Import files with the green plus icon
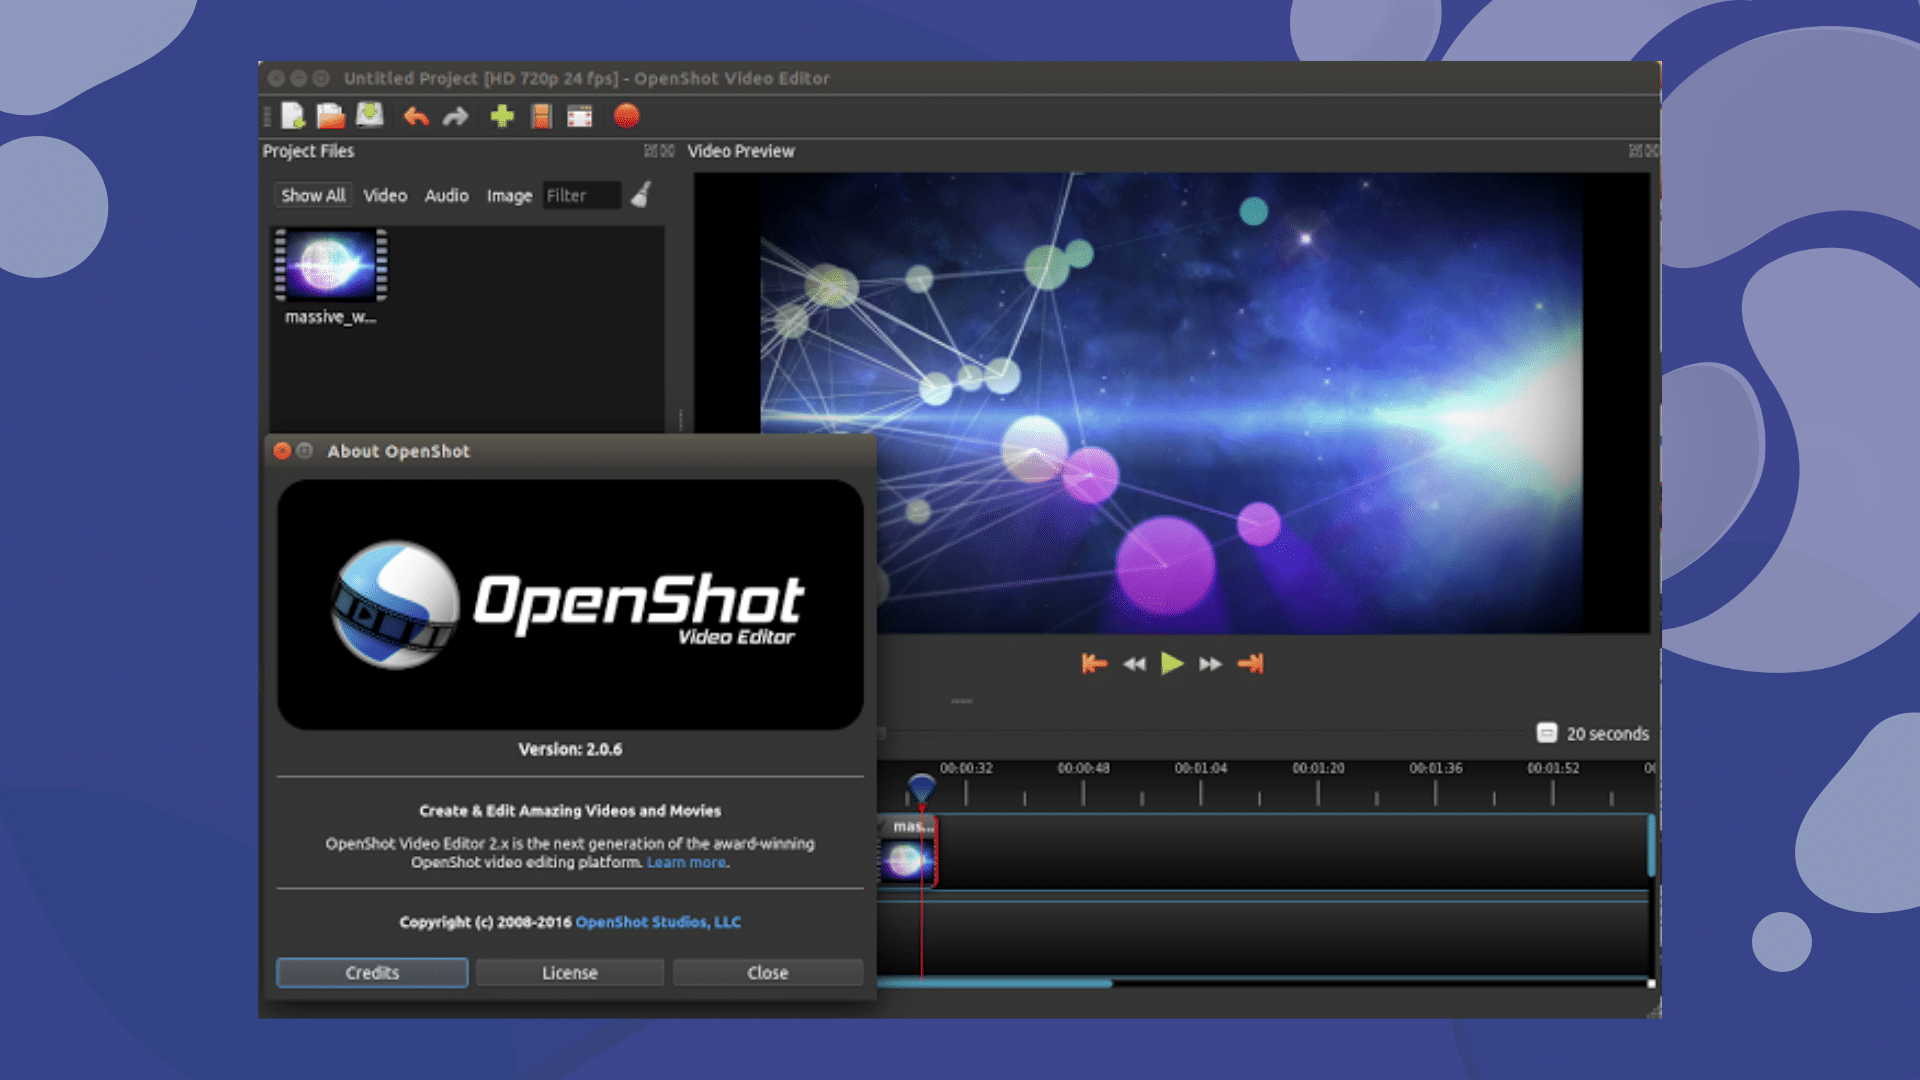 point(502,116)
